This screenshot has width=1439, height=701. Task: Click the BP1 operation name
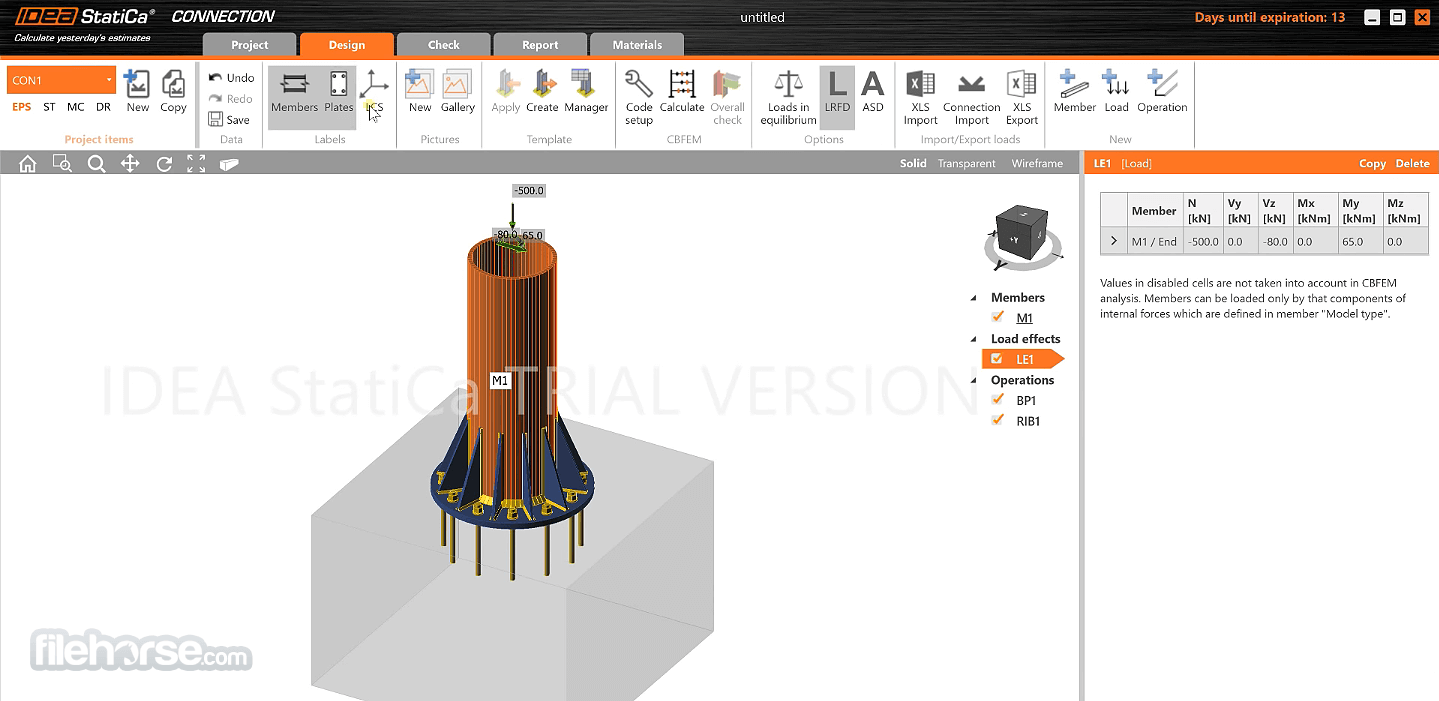tap(1026, 400)
